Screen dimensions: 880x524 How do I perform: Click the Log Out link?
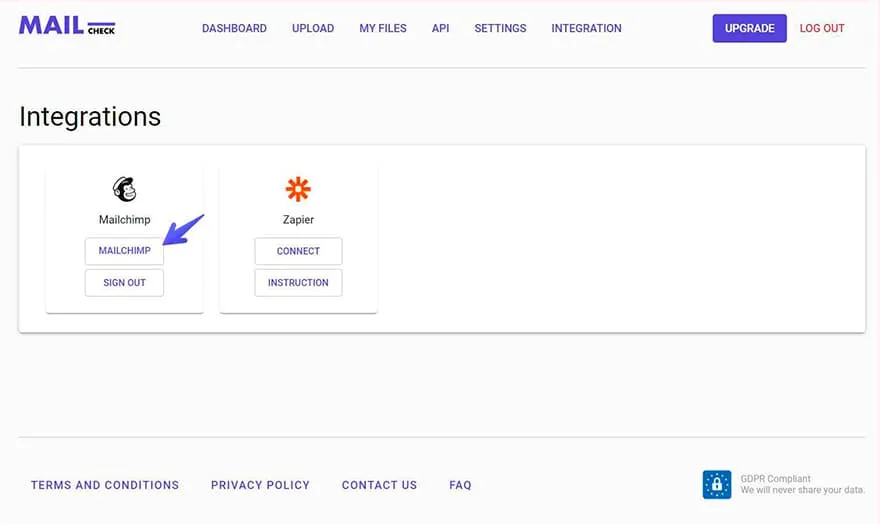pyautogui.click(x=822, y=28)
